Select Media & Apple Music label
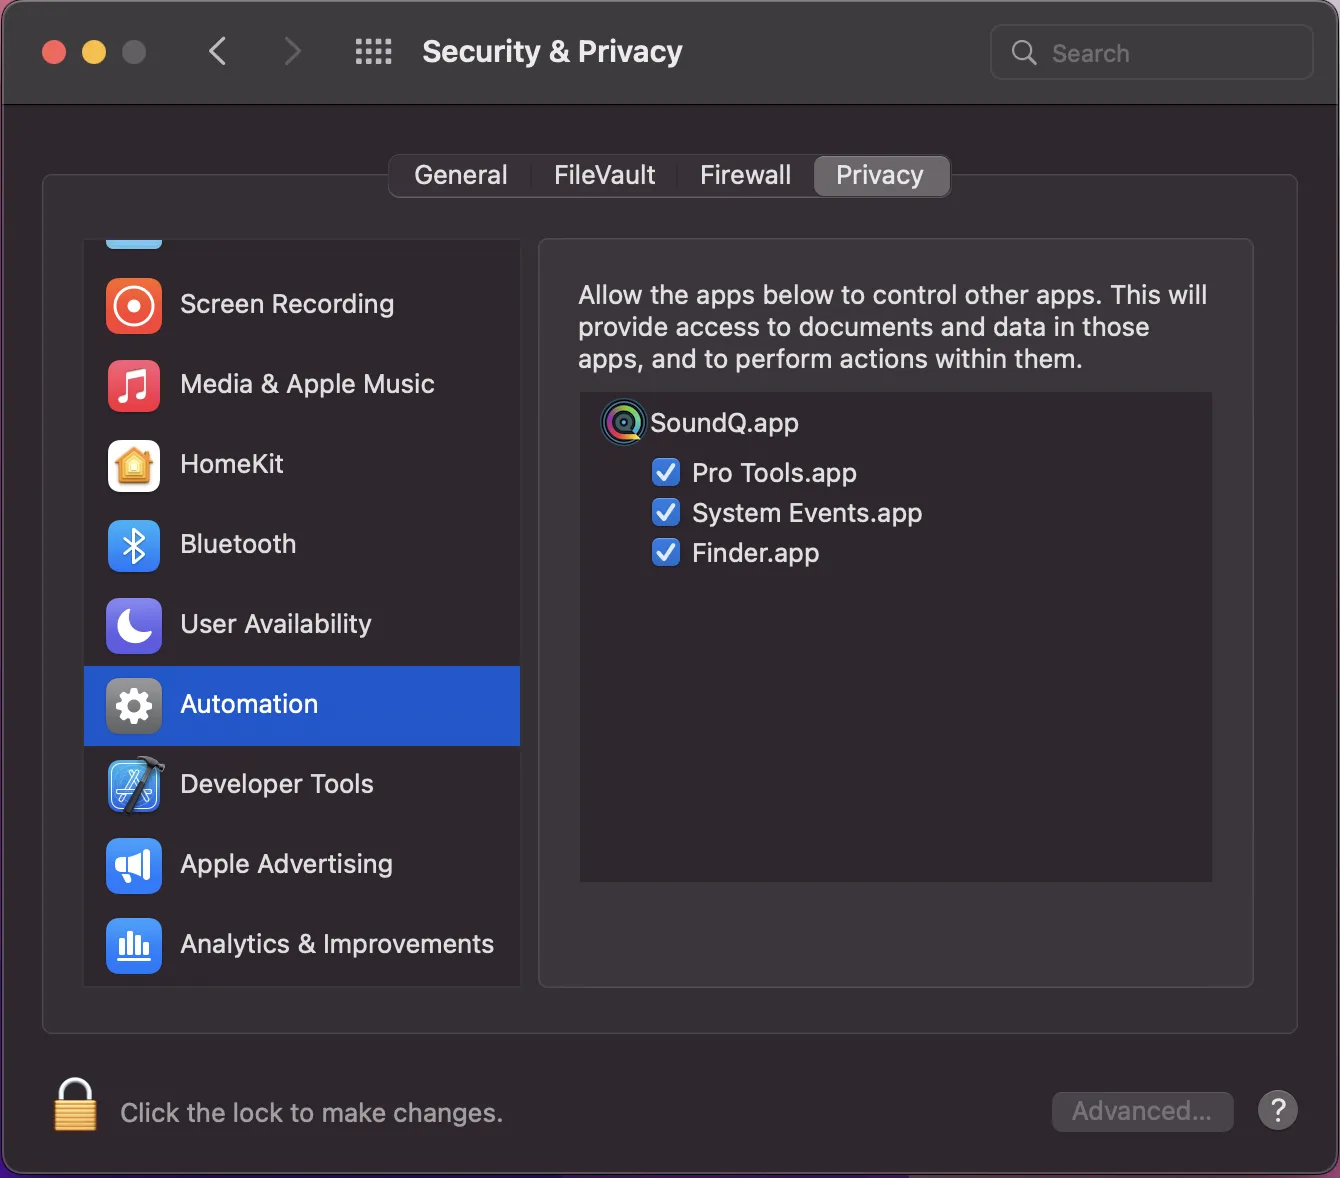This screenshot has height=1178, width=1340. pos(308,384)
